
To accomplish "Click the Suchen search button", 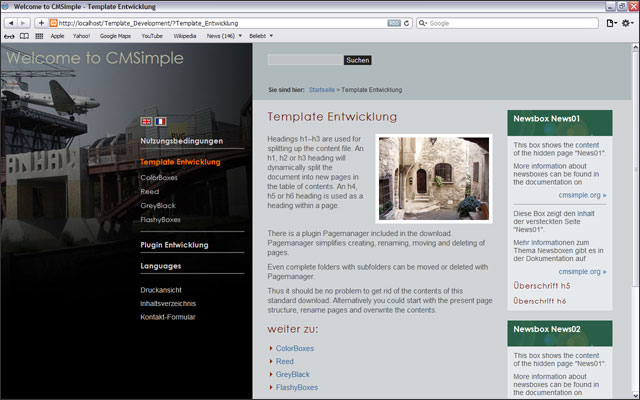I will point(358,60).
